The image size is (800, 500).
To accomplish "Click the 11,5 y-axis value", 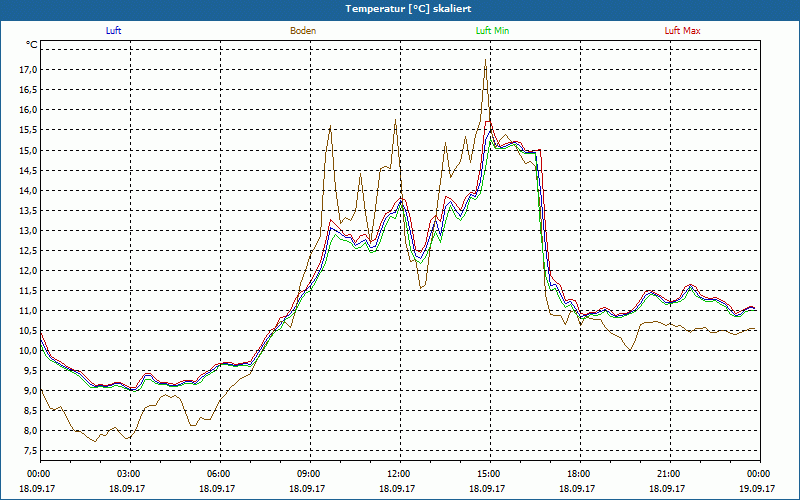I will [28, 291].
